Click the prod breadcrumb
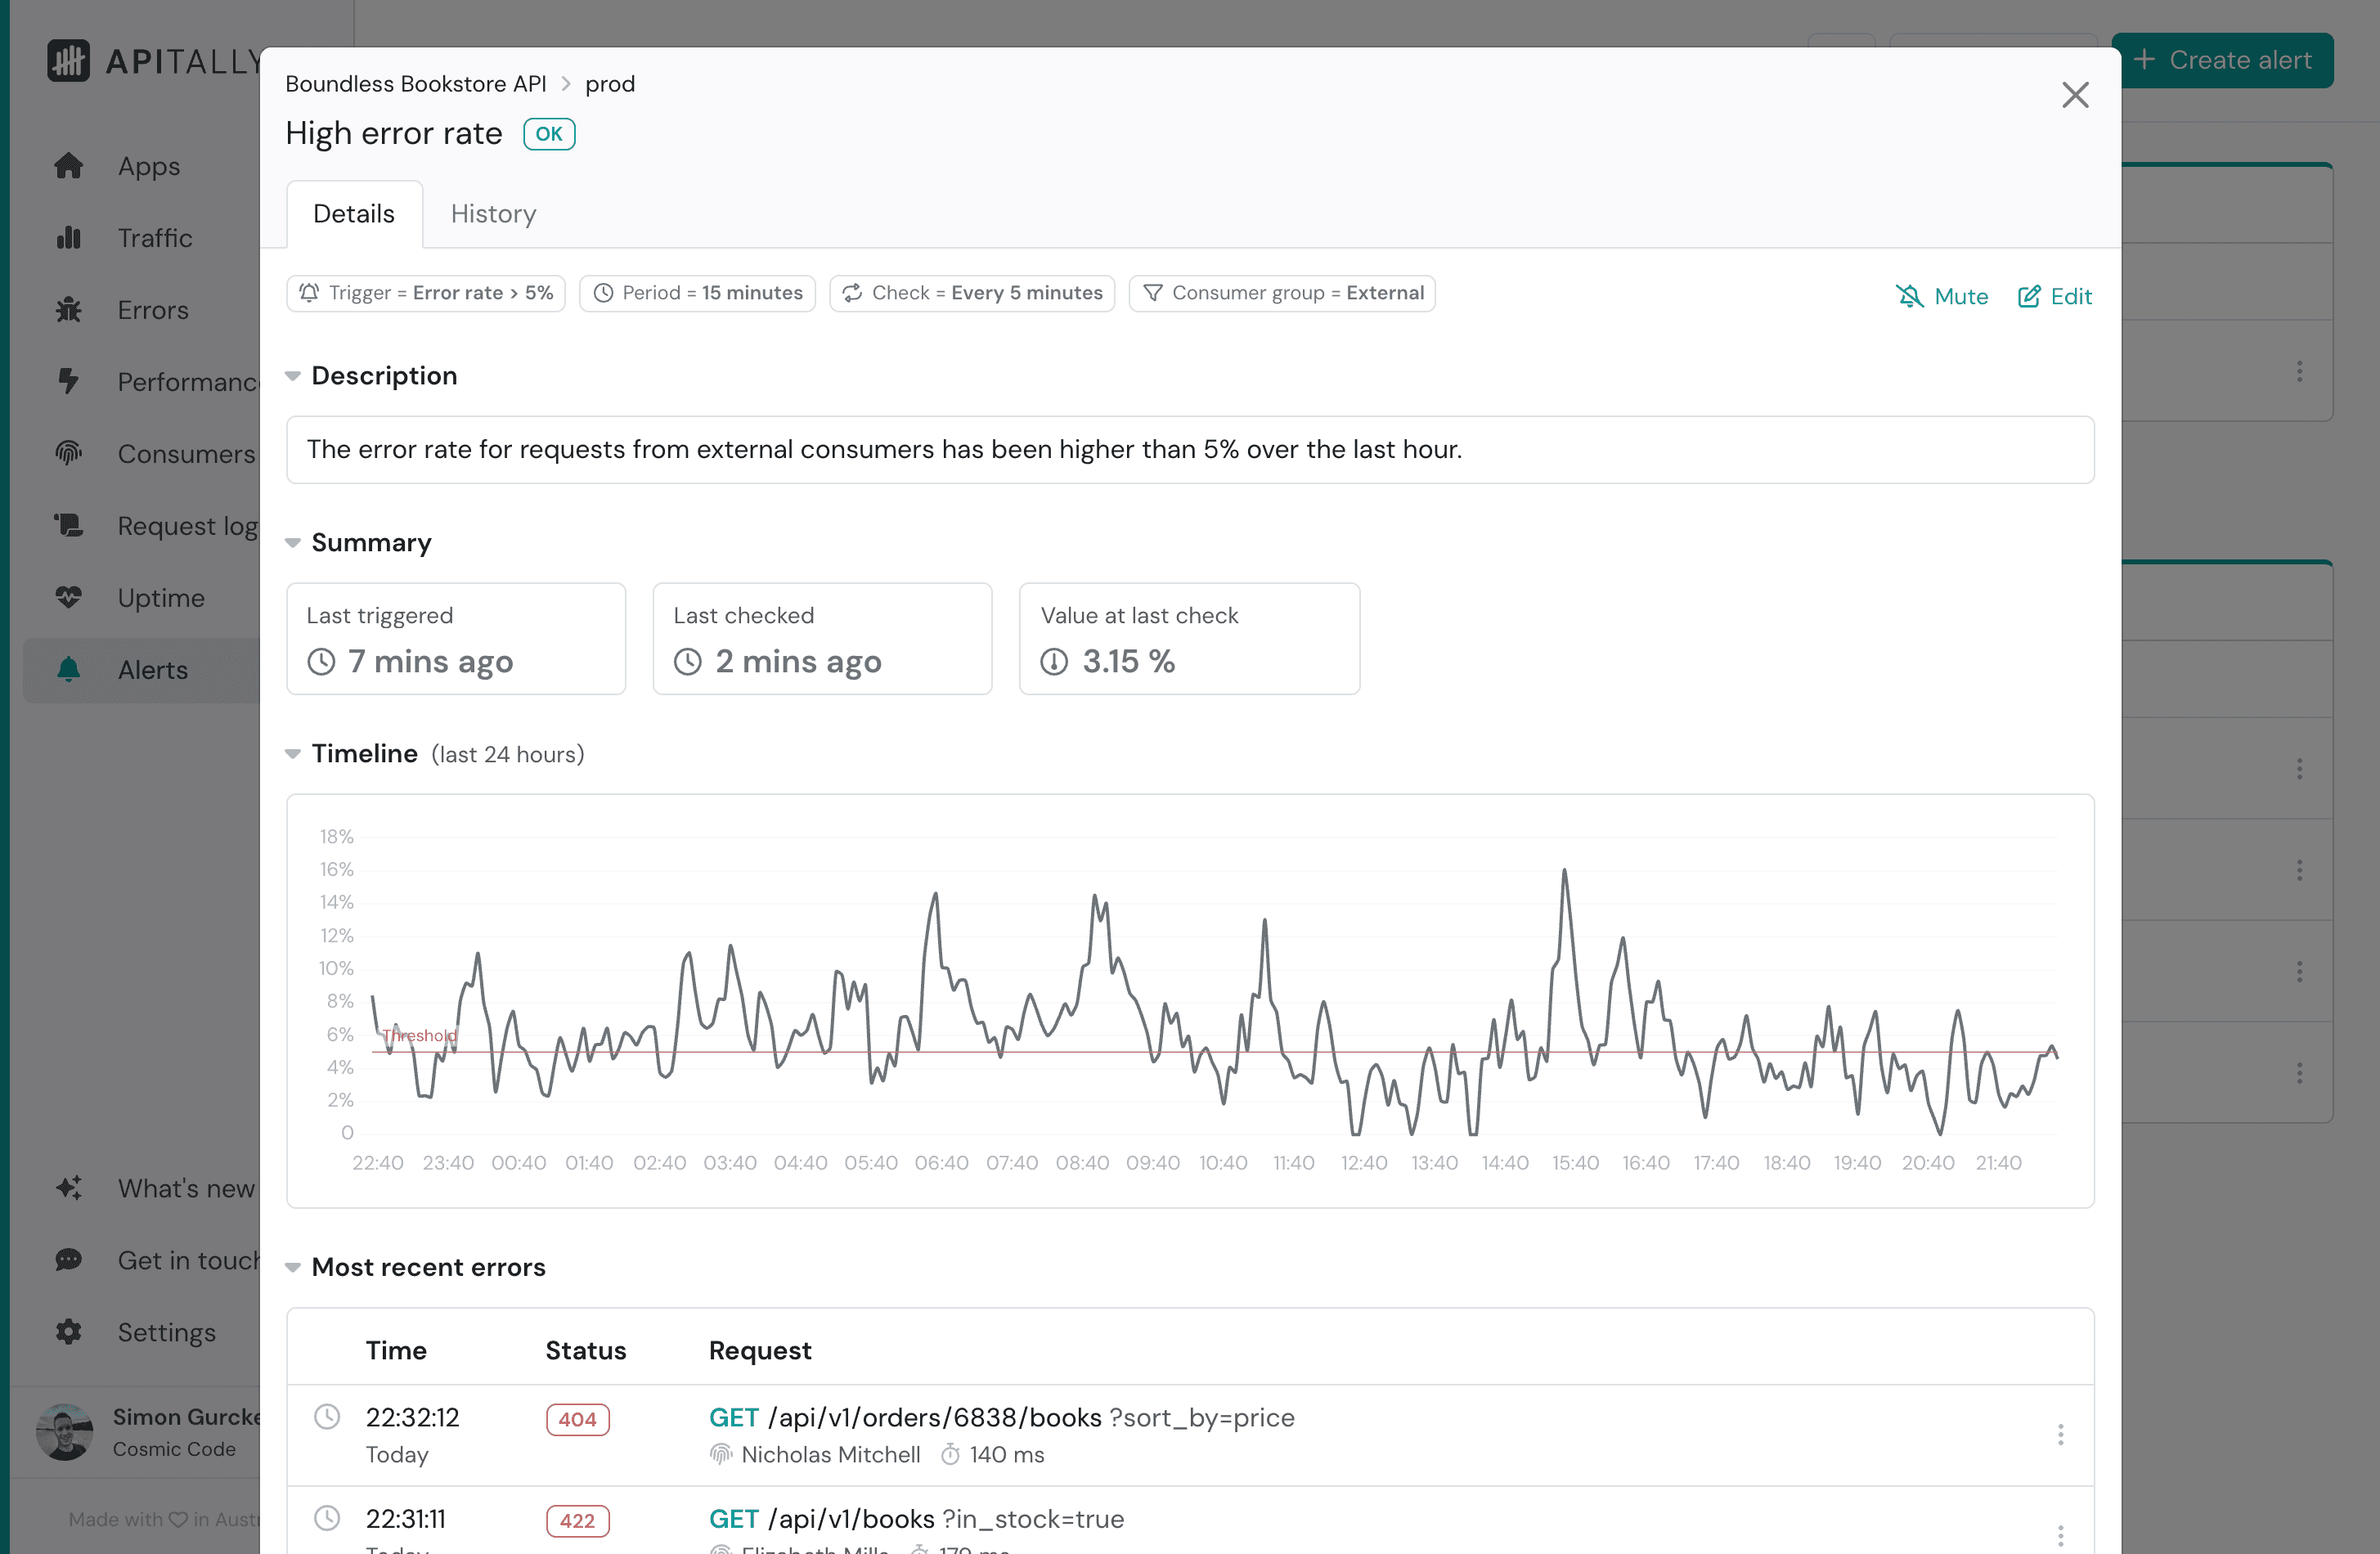 (610, 84)
